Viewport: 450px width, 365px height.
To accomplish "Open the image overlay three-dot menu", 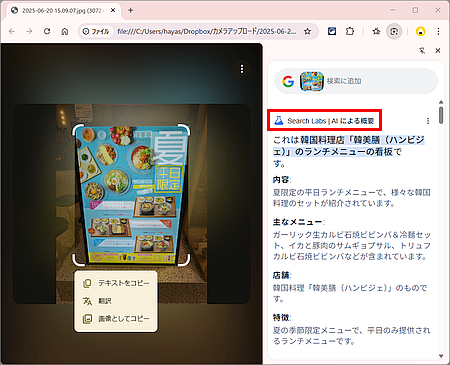I will tap(242, 69).
